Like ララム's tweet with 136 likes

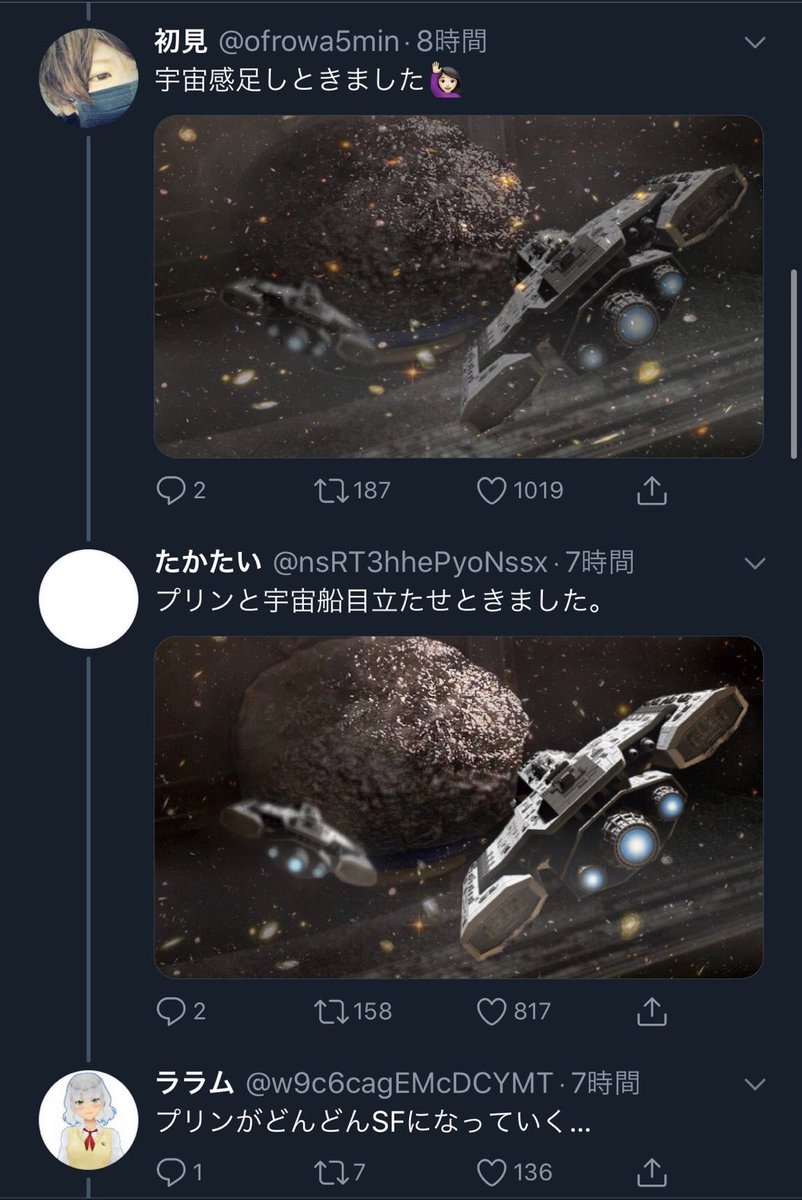(489, 1171)
